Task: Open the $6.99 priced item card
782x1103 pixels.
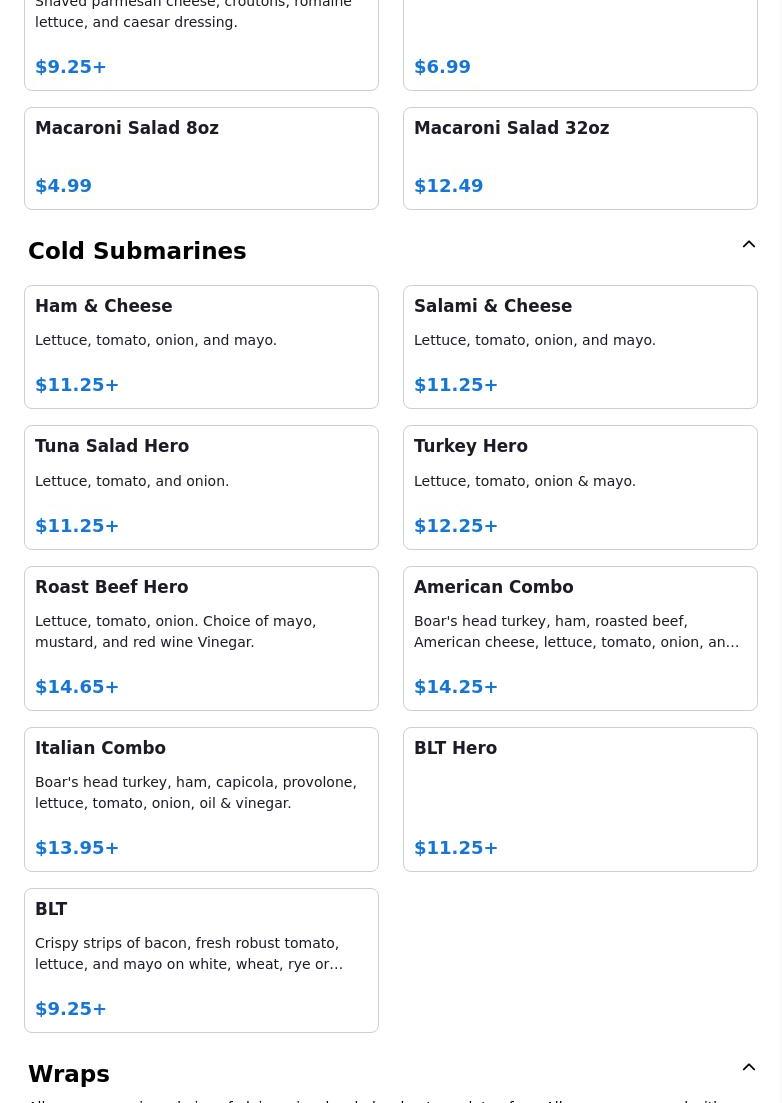Action: [580, 45]
